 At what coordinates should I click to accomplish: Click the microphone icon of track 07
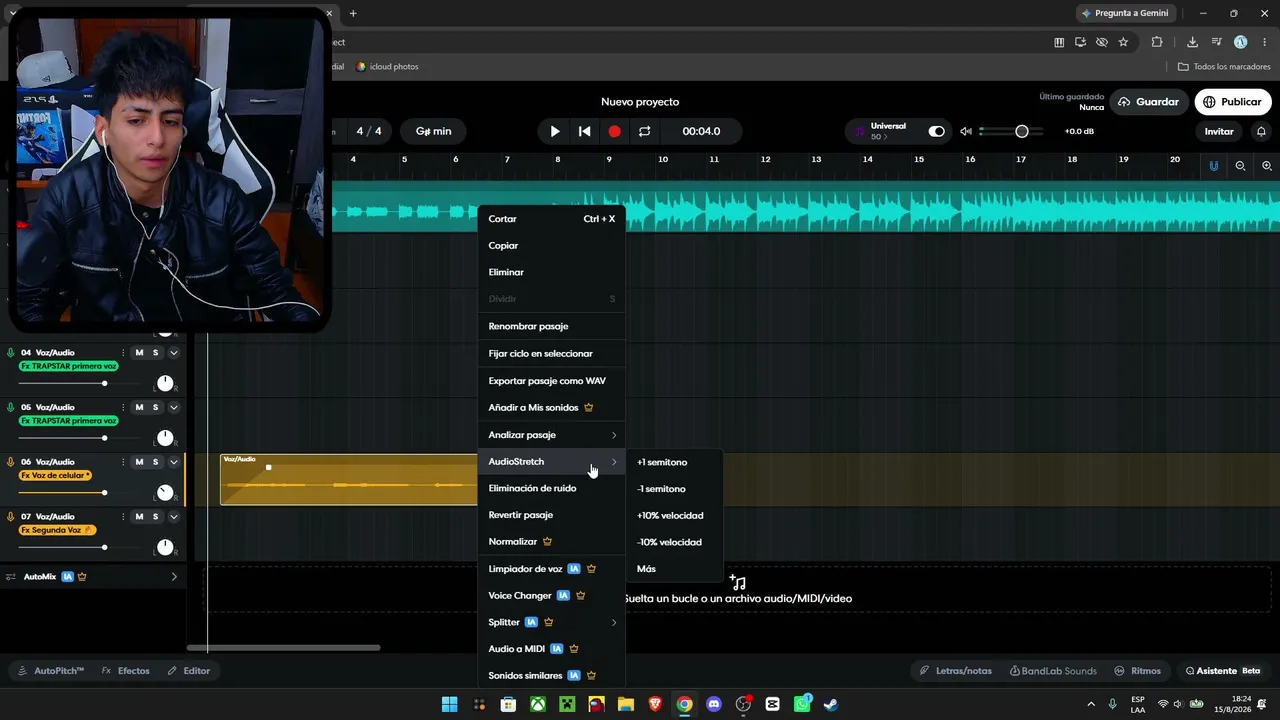tap(11, 517)
